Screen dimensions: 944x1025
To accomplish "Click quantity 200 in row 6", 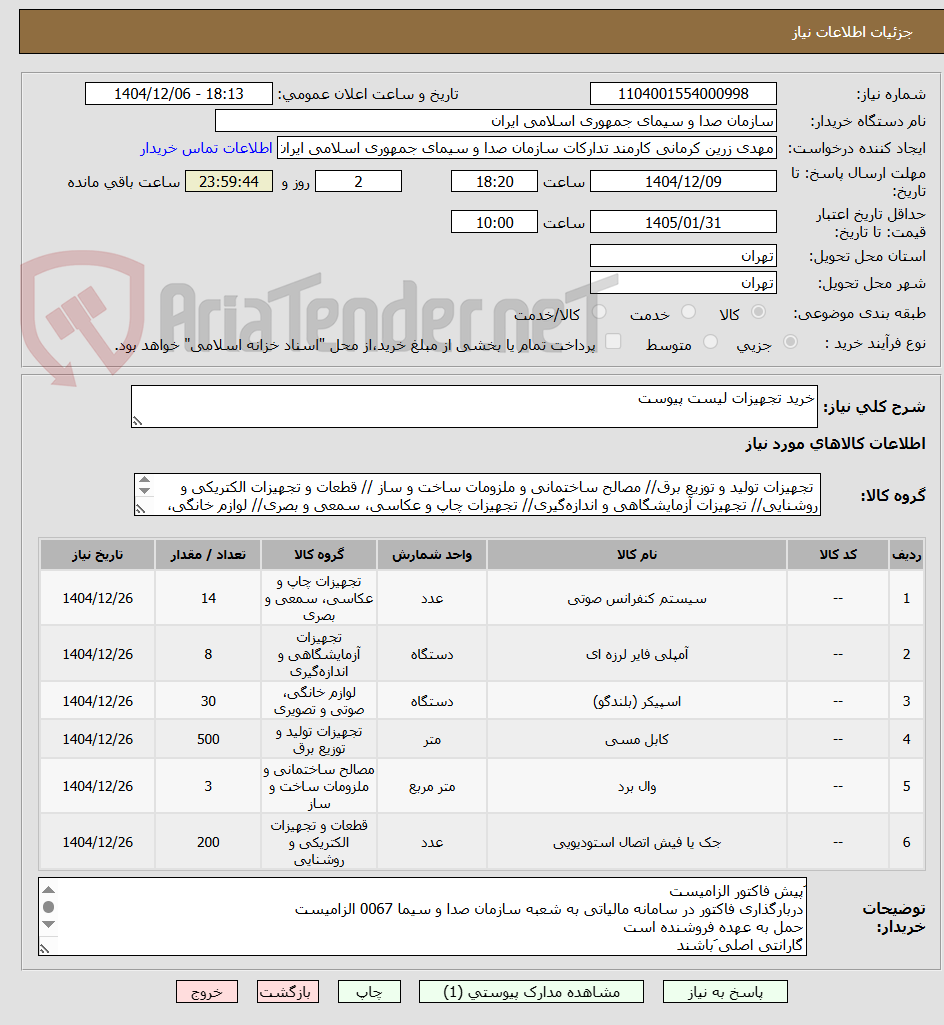I will pos(208,843).
